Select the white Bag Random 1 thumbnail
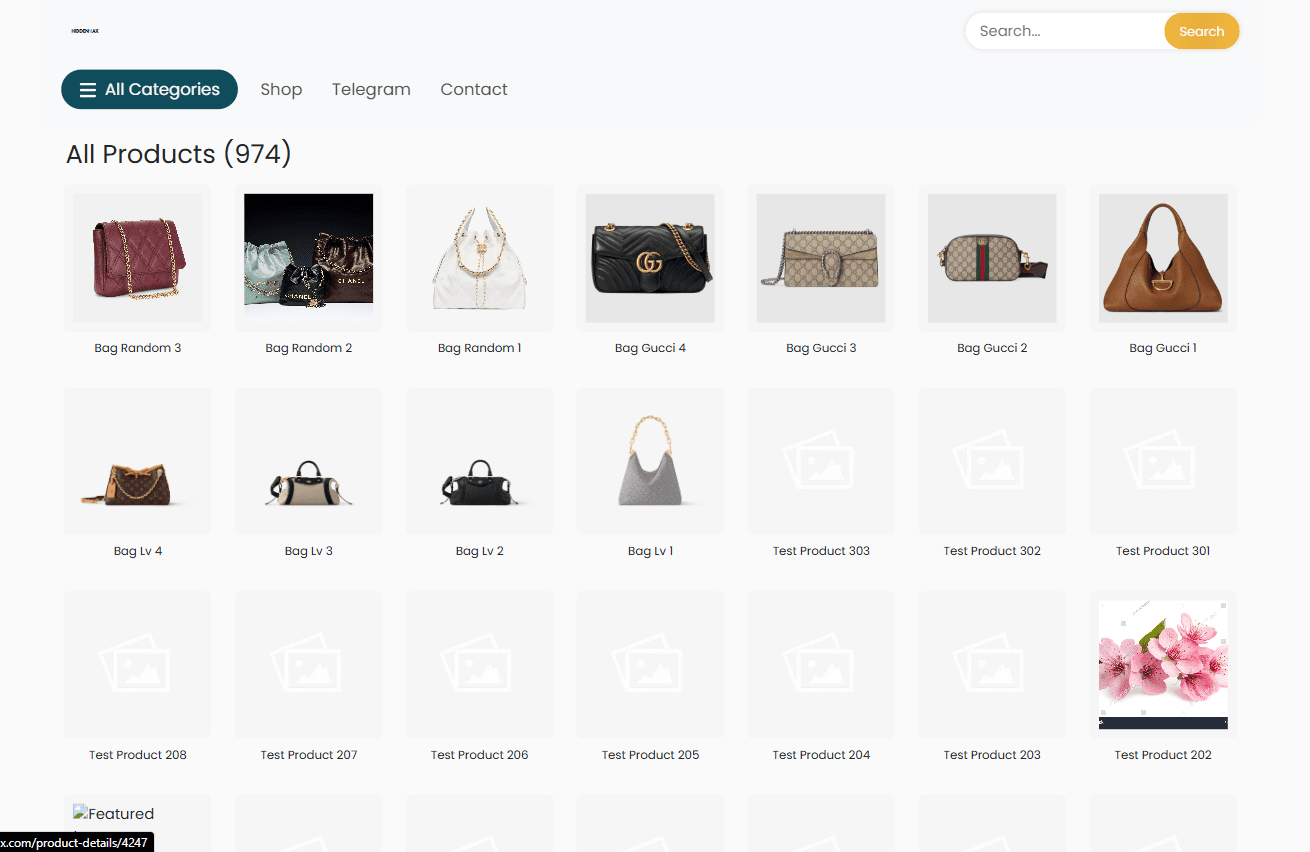 coord(480,258)
